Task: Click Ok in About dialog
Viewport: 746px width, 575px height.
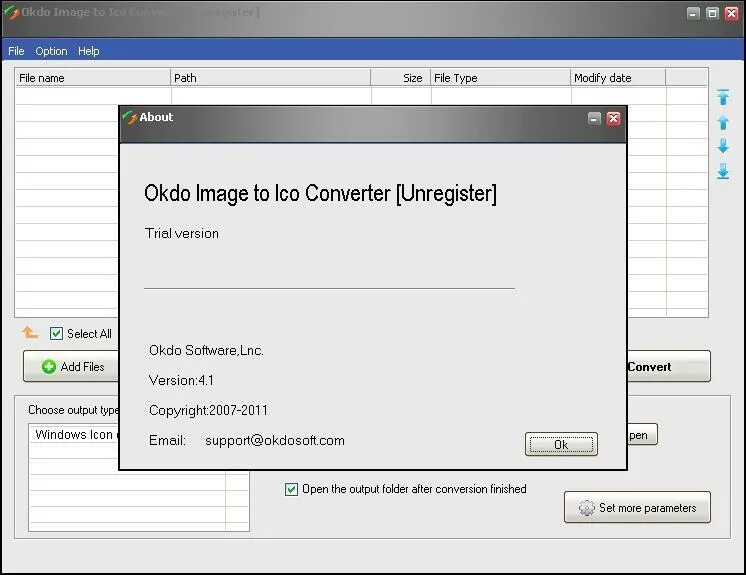Action: [561, 444]
